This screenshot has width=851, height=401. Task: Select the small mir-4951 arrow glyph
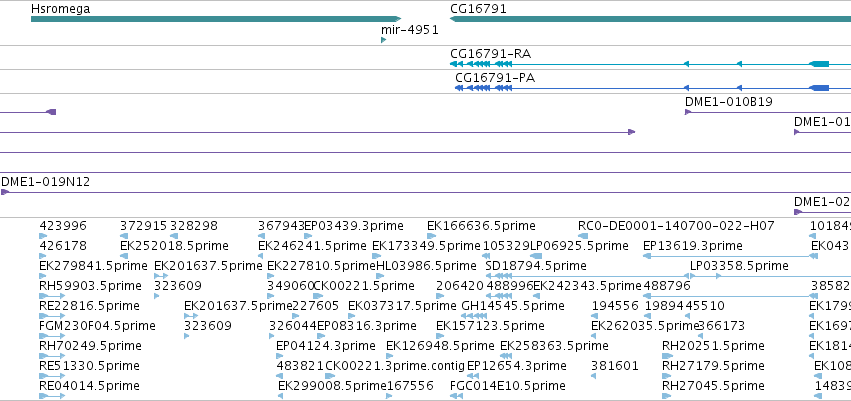pos(384,40)
